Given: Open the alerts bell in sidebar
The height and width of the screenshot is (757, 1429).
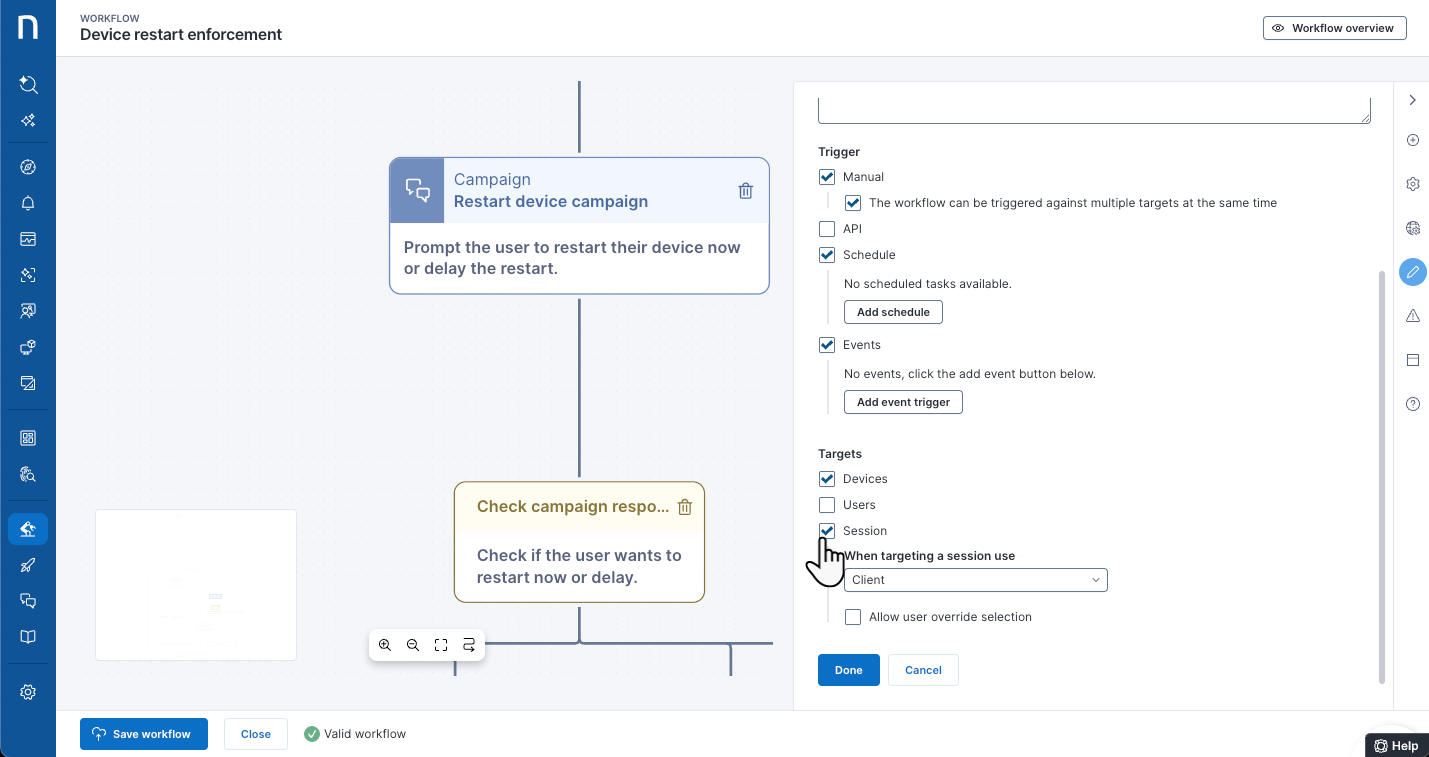Looking at the screenshot, I should 28,203.
